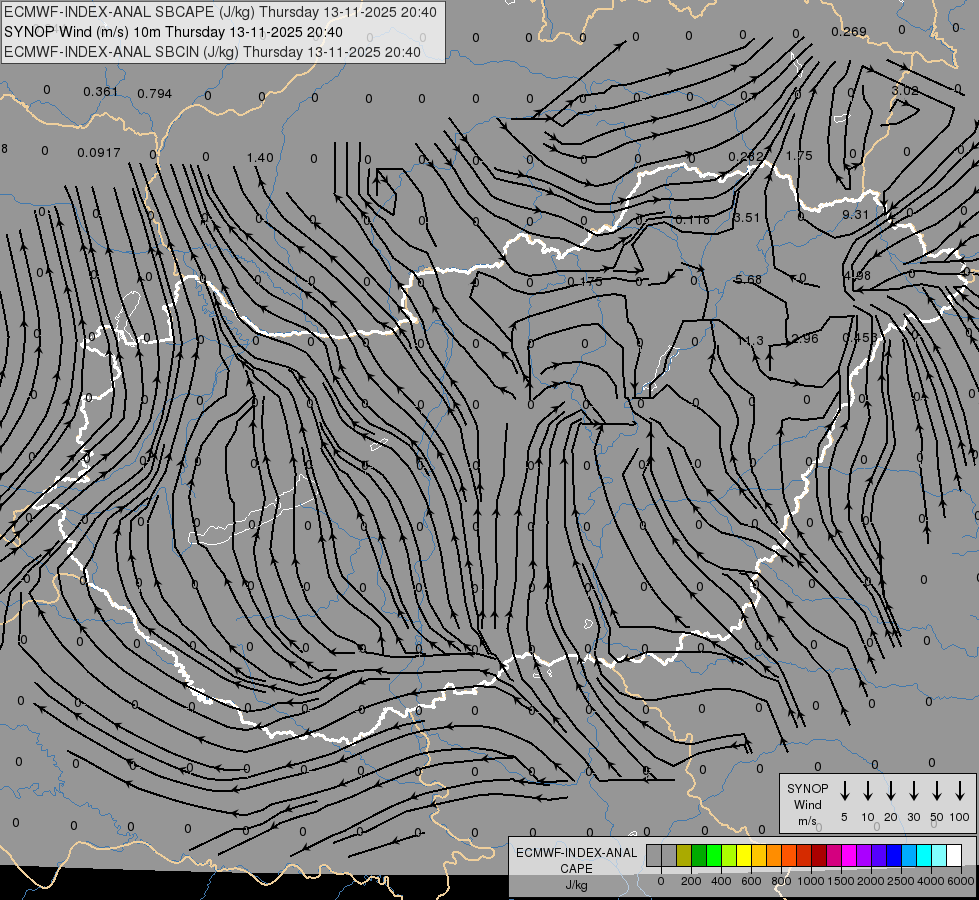Click the 'SYNOP Wind m/s' legend label
Screen dimensions: 979x900
pyautogui.click(x=807, y=805)
